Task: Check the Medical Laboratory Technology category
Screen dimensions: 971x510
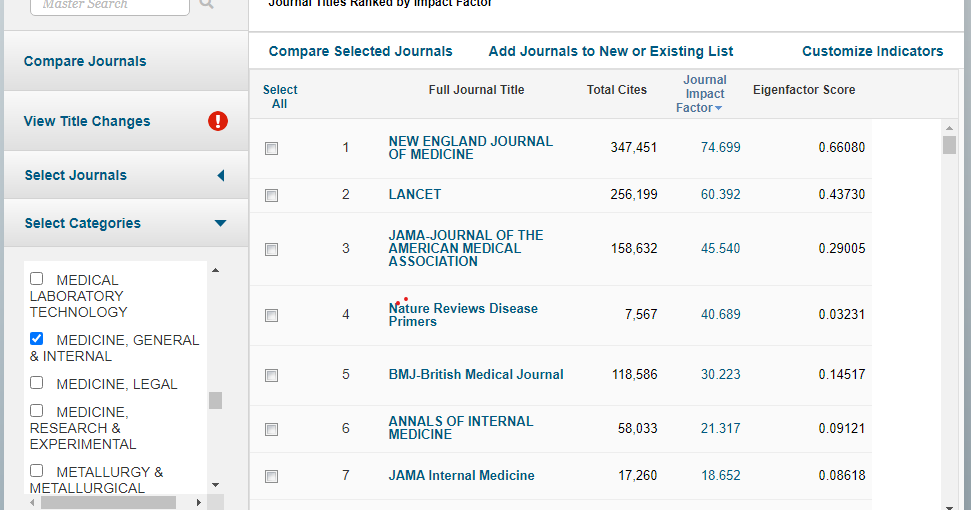Action: point(37,280)
